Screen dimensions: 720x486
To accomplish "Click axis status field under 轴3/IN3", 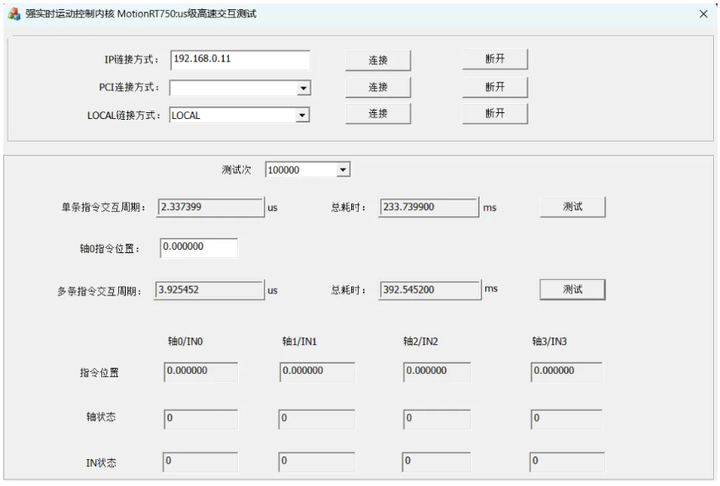I will coord(567,419).
